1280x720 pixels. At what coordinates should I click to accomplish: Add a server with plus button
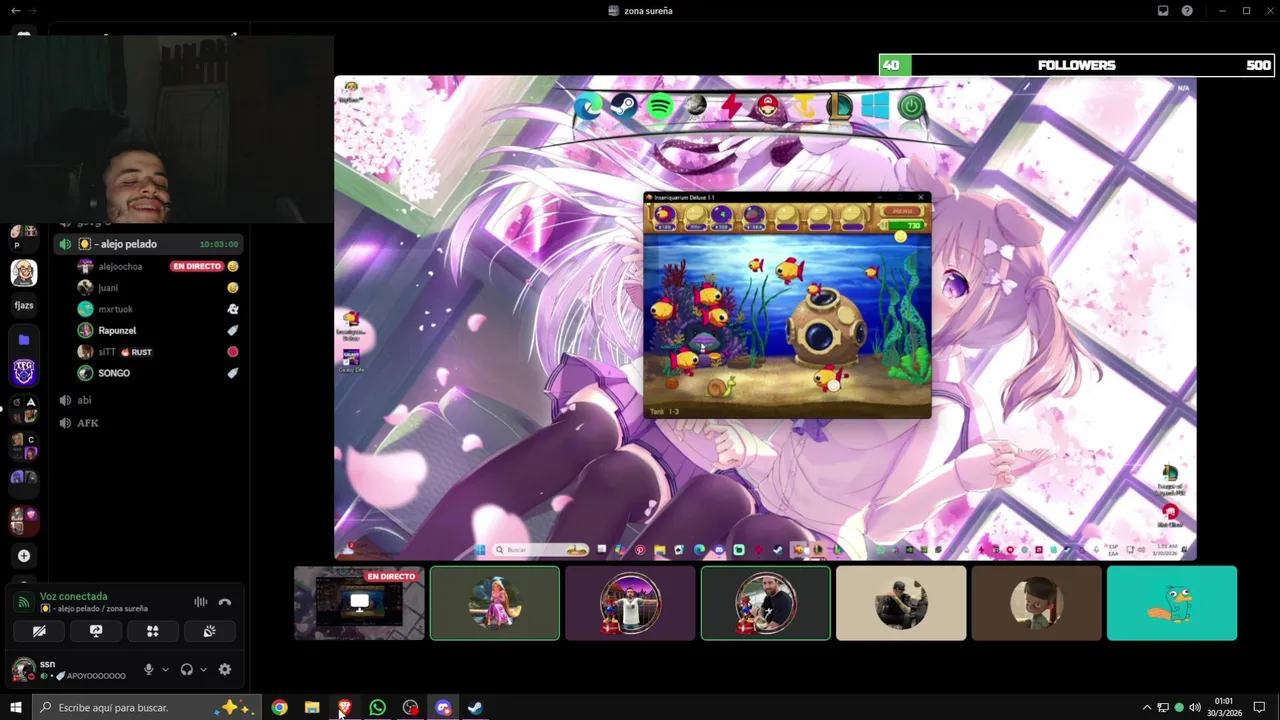pyautogui.click(x=24, y=556)
